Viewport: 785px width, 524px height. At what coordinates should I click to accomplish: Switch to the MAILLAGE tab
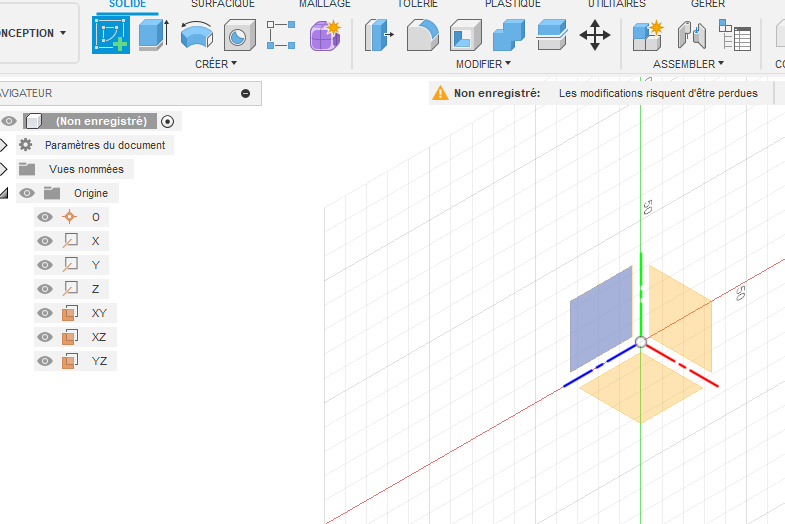324,4
